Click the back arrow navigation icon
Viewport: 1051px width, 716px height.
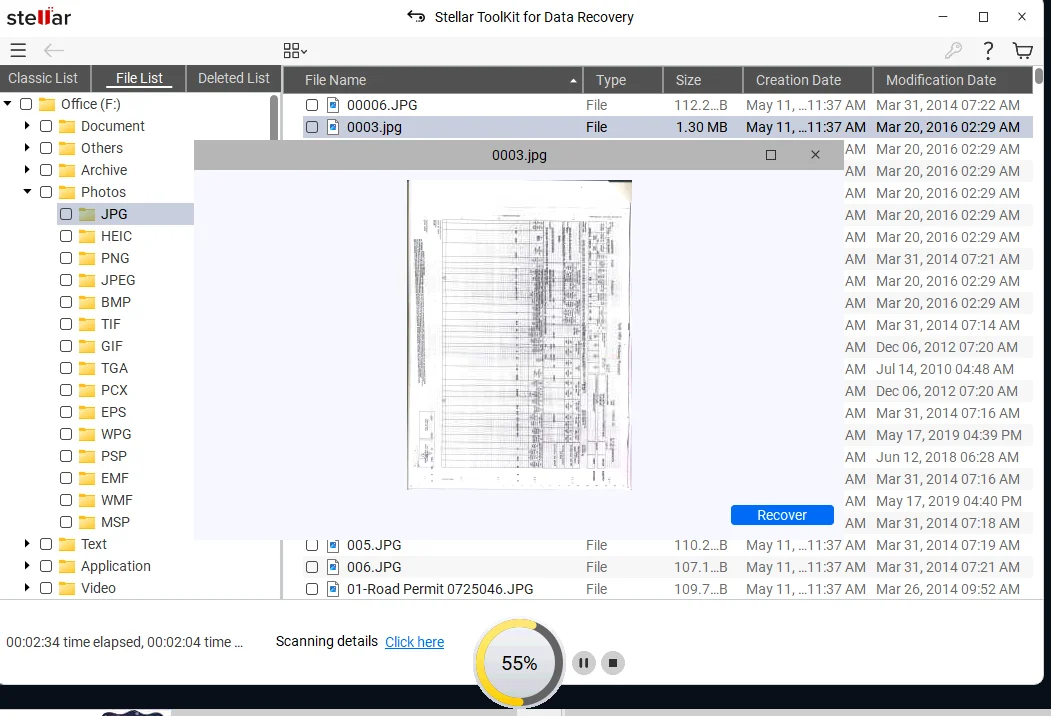pyautogui.click(x=52, y=50)
